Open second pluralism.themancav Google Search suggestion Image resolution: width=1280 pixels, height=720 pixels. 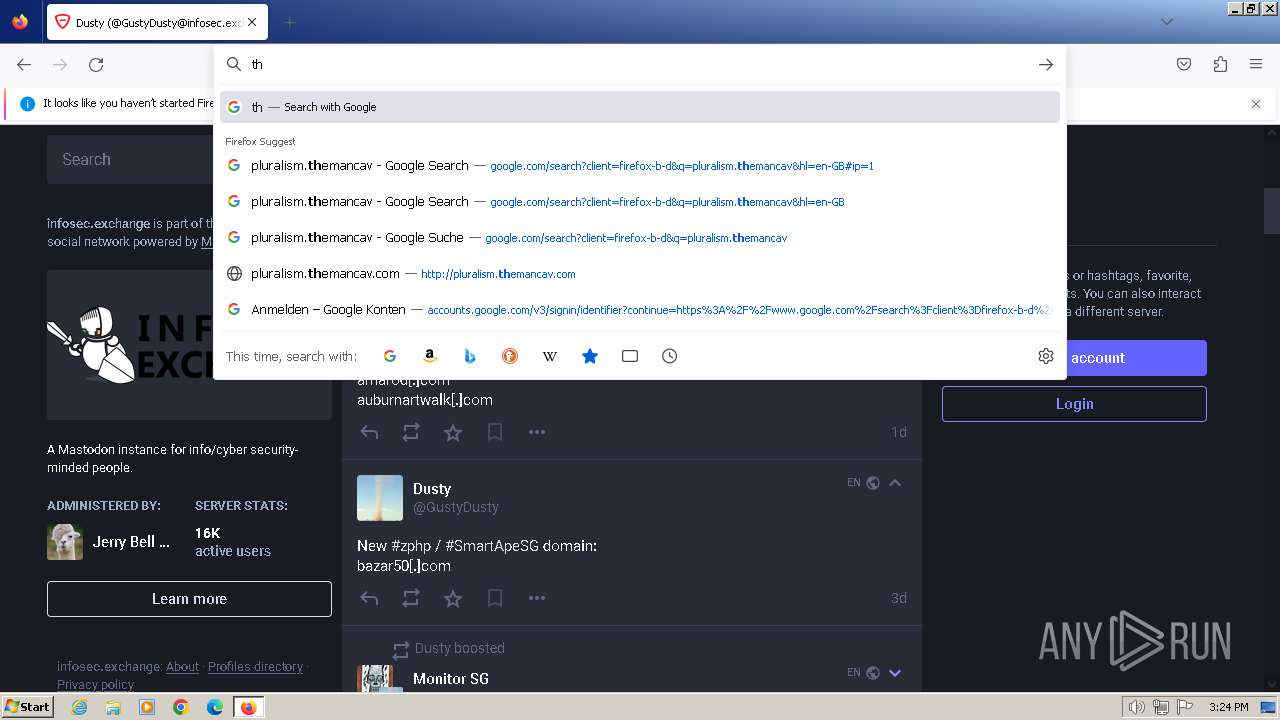[x=640, y=202]
